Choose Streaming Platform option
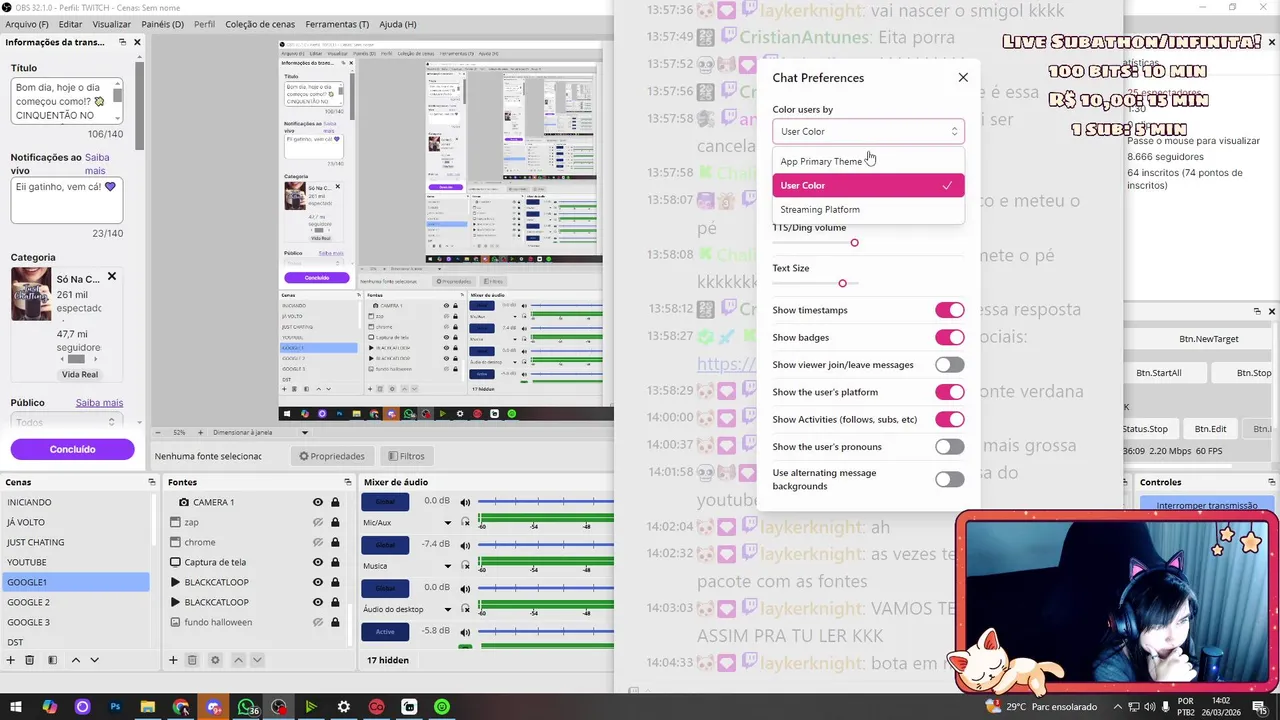1280x720 pixels. (868, 209)
